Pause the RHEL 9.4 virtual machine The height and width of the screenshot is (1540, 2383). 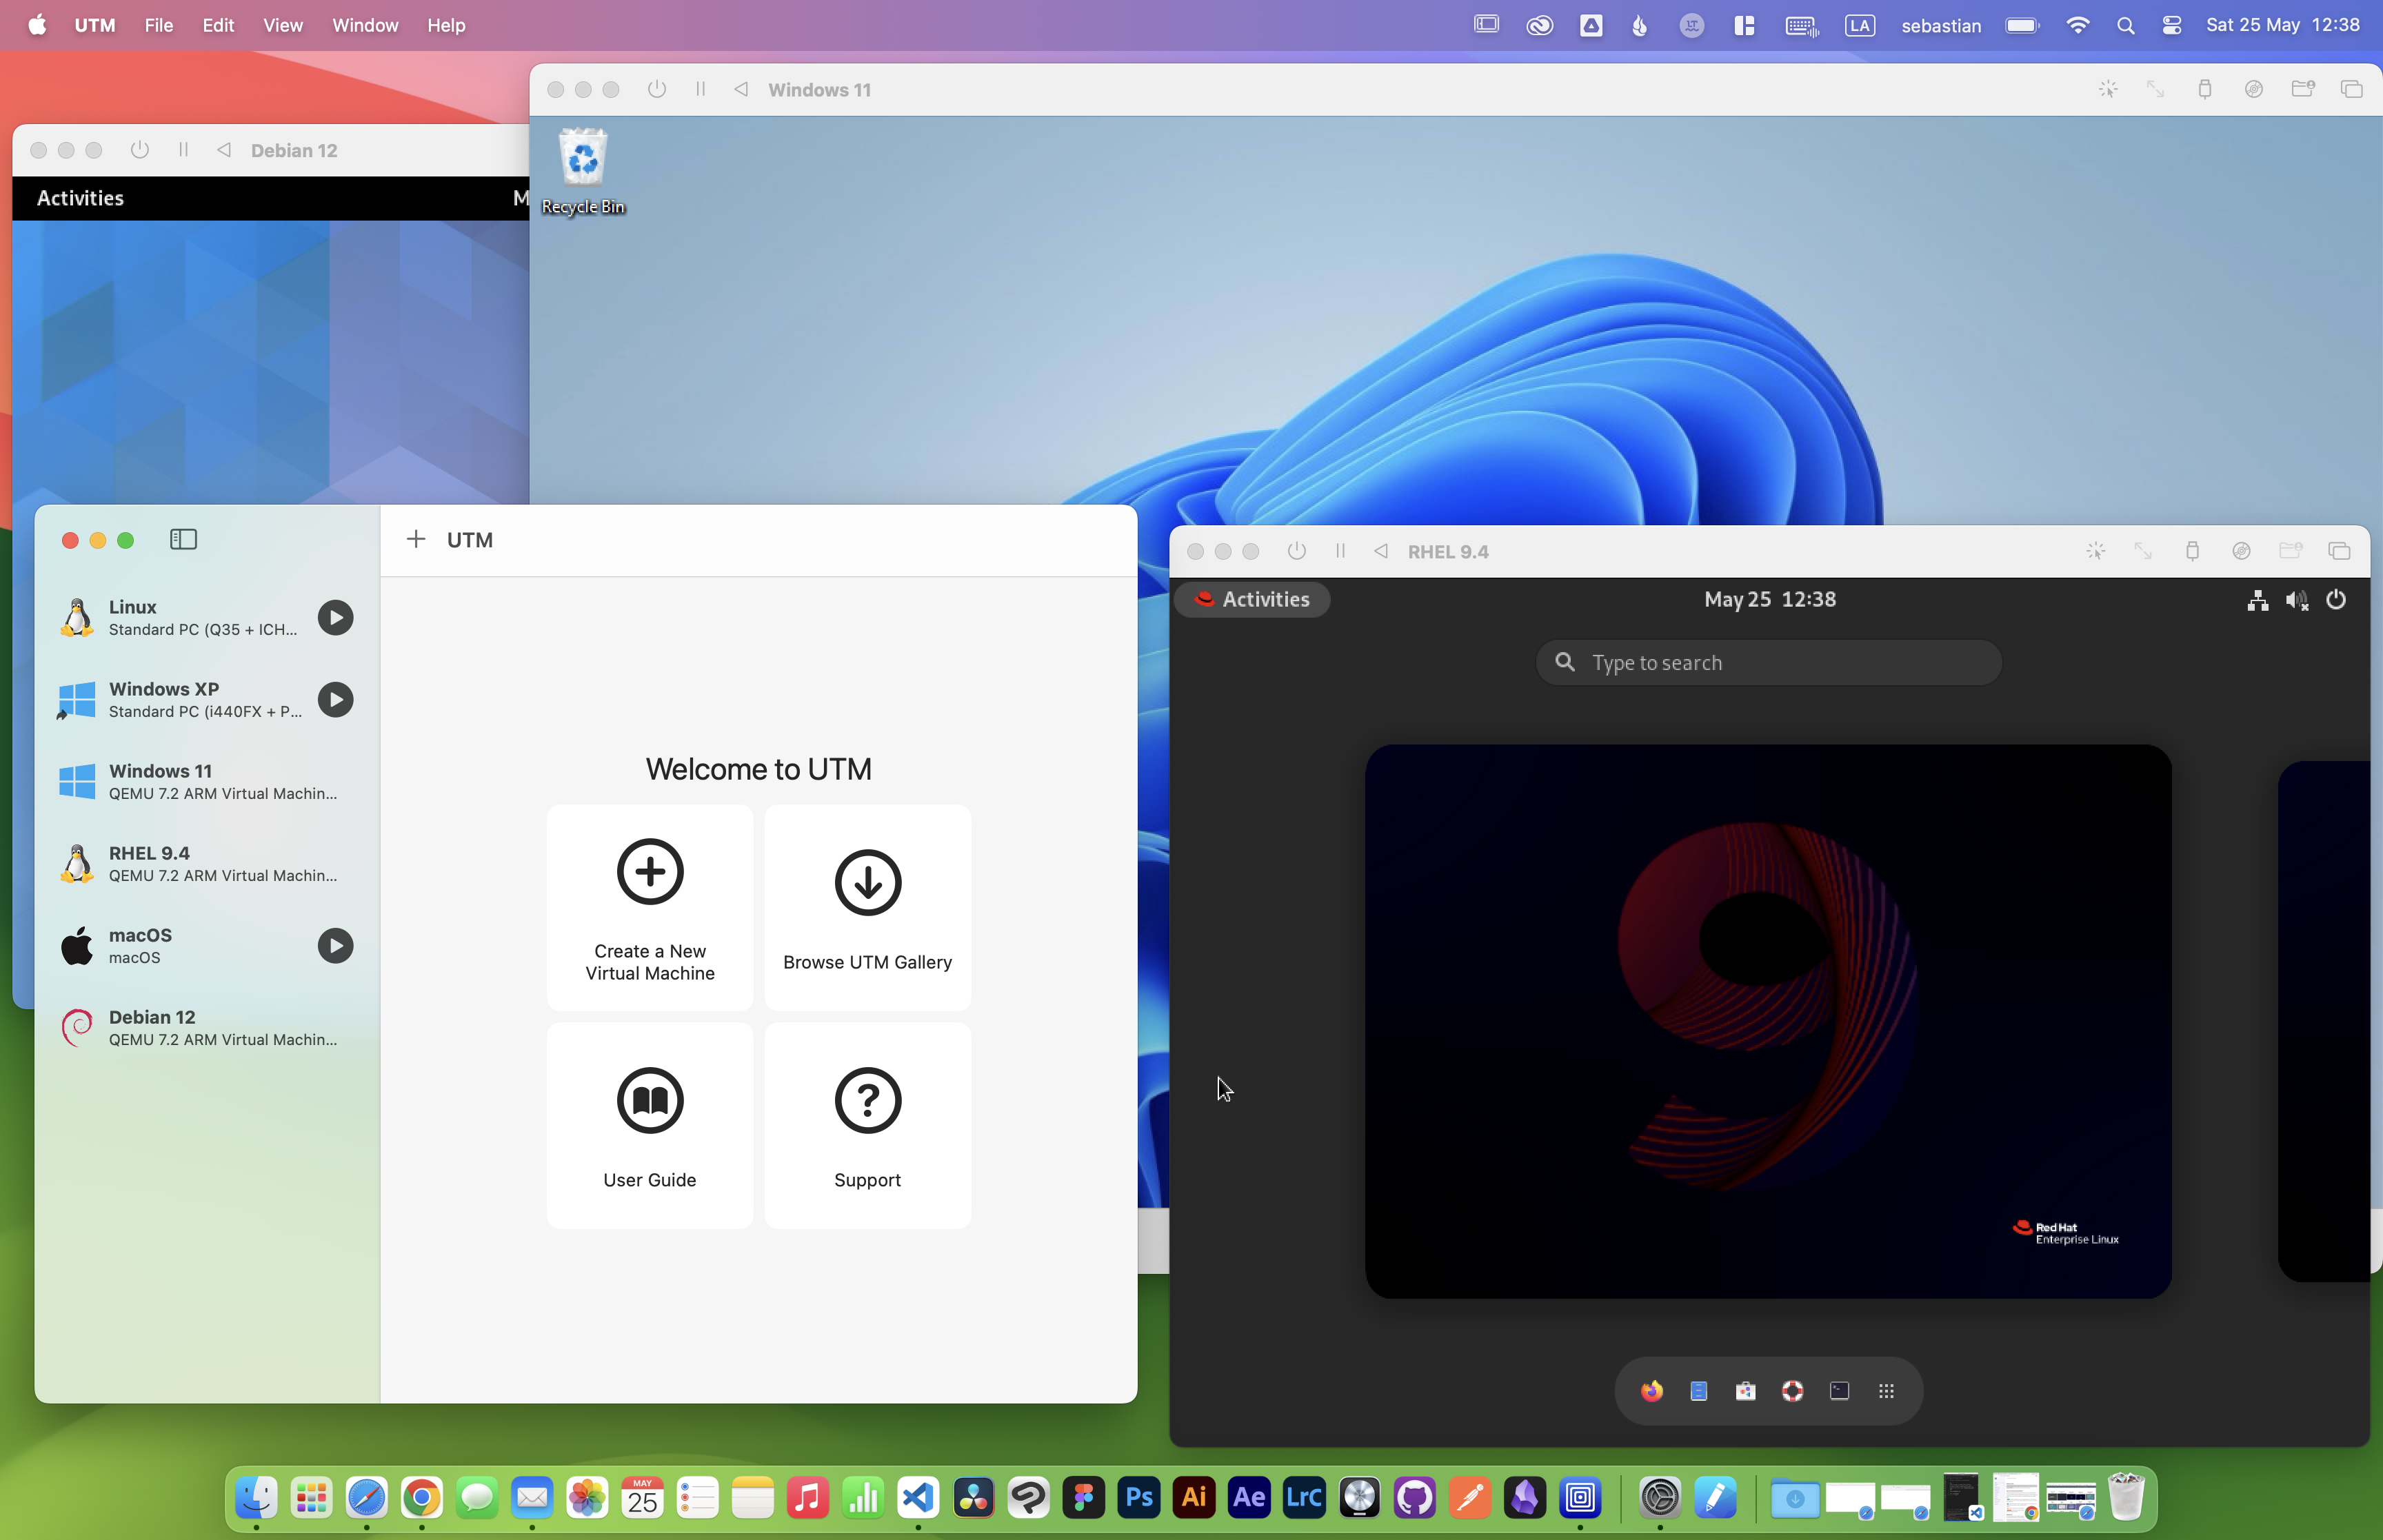pyautogui.click(x=1340, y=551)
